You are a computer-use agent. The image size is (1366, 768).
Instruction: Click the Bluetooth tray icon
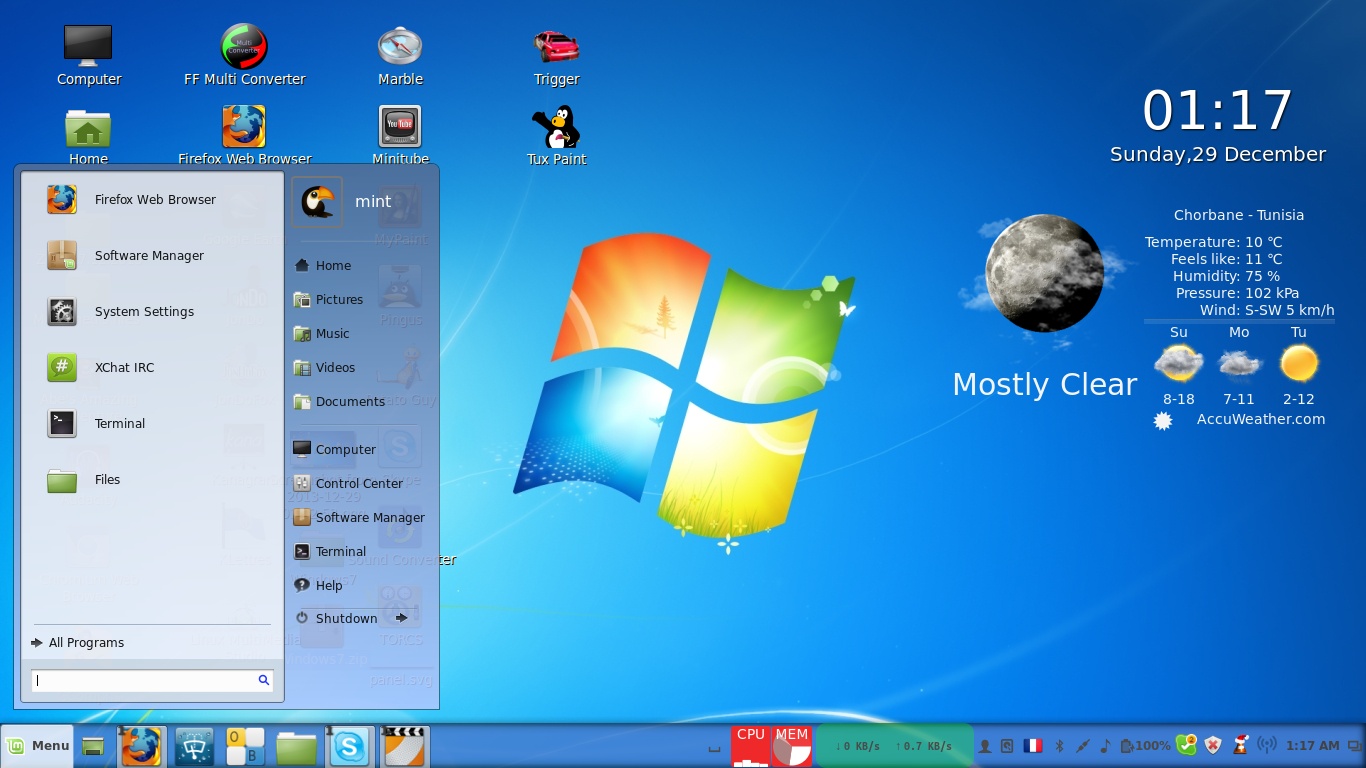click(x=1060, y=746)
